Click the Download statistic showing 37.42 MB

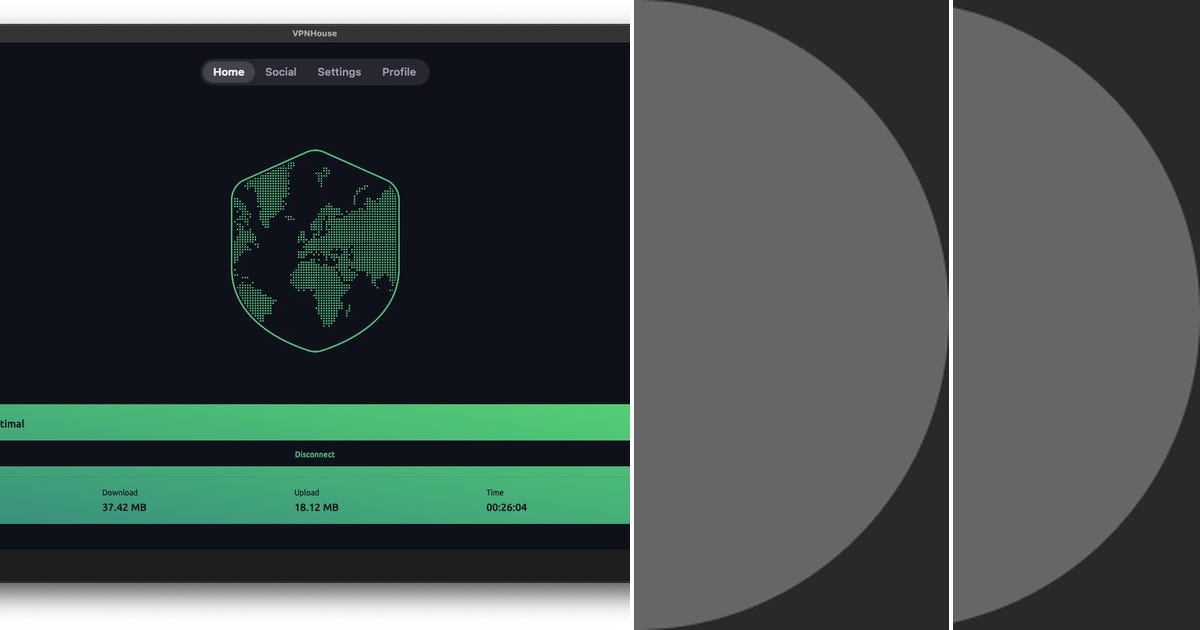pyautogui.click(x=121, y=500)
